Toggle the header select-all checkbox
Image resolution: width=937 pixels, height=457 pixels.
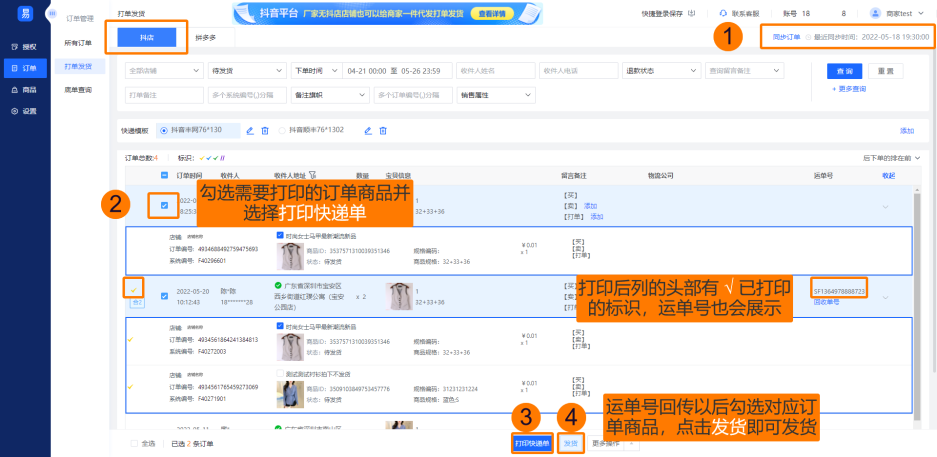(164, 175)
